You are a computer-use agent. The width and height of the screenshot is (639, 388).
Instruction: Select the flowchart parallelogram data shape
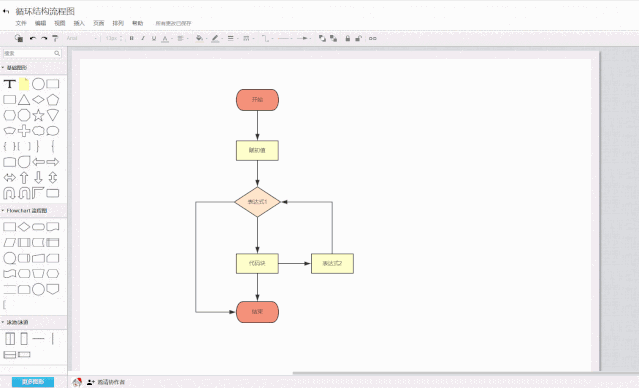pyautogui.click(x=9, y=242)
